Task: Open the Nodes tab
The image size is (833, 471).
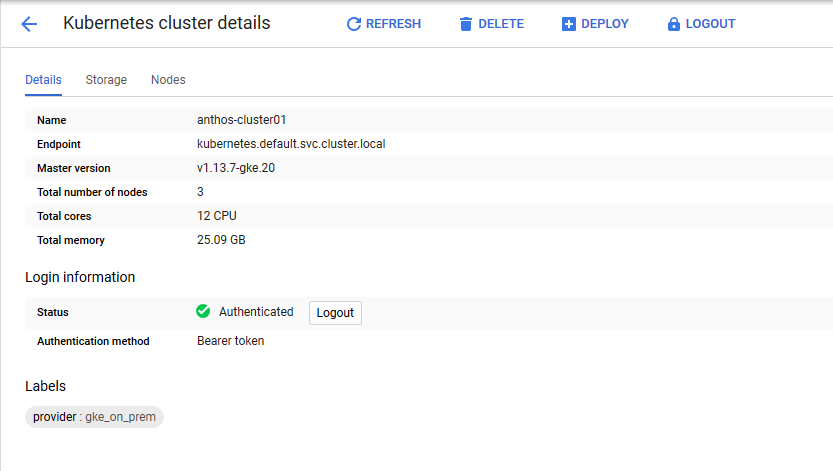Action: tap(168, 80)
